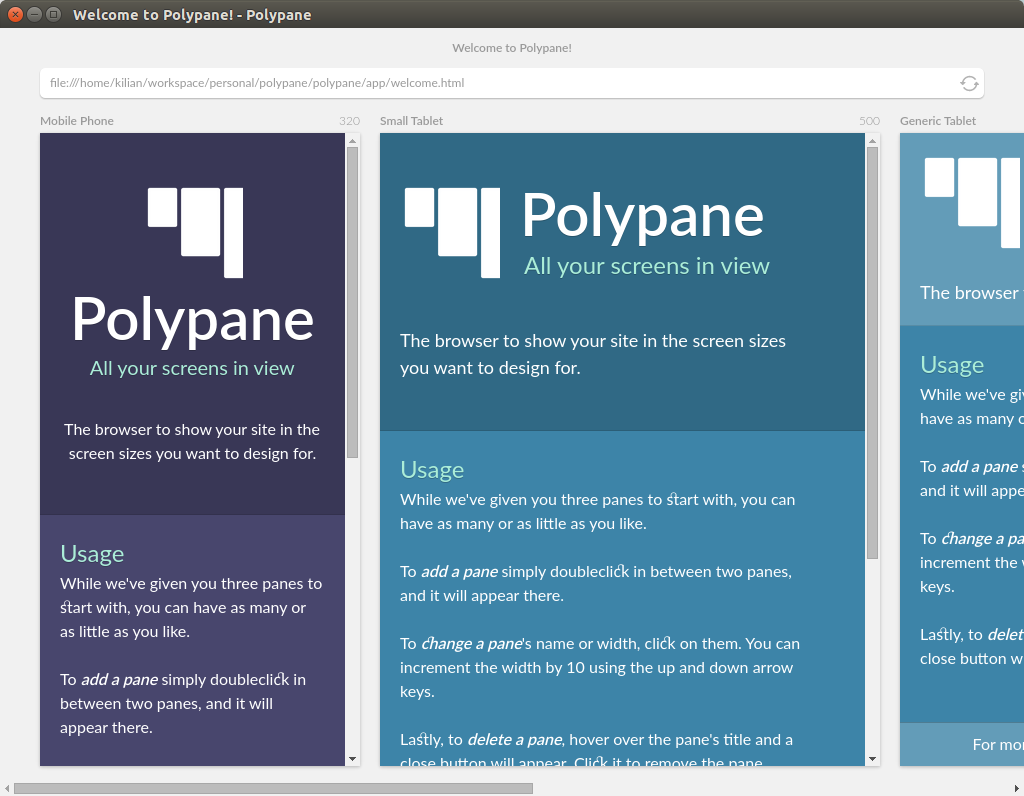Click the vertical scrollbar thumb in Mobile Phone pane
1024x796 pixels.
click(353, 302)
